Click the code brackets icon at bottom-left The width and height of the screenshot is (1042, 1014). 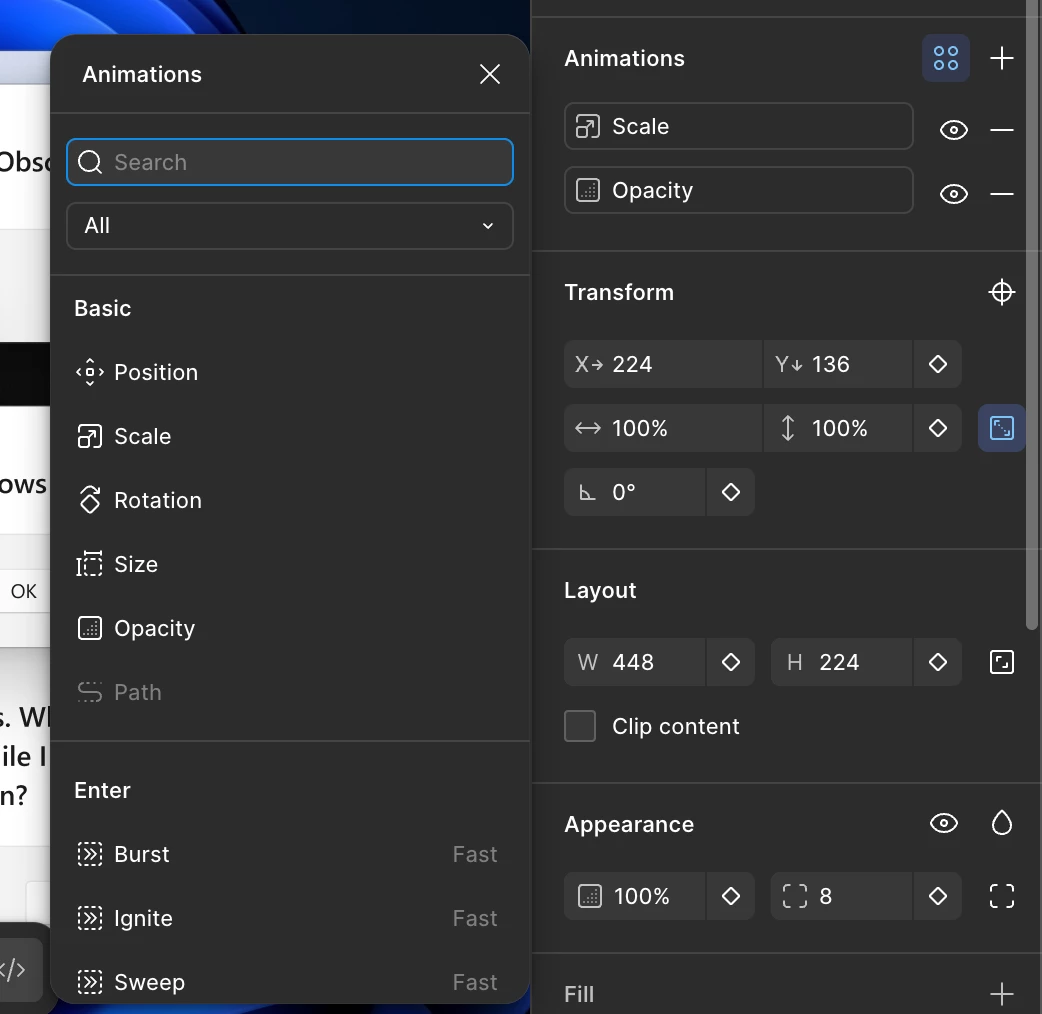tap(13, 969)
